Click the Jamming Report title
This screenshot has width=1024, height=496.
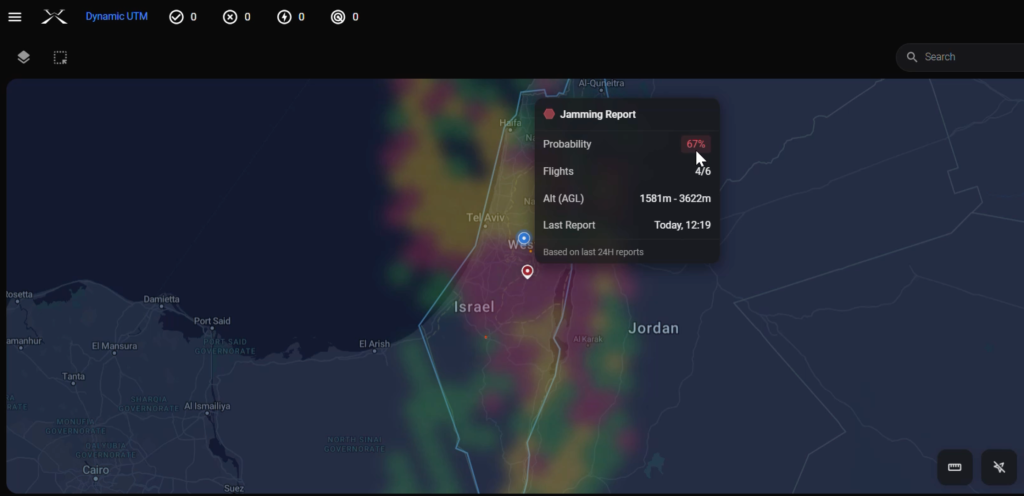(598, 114)
